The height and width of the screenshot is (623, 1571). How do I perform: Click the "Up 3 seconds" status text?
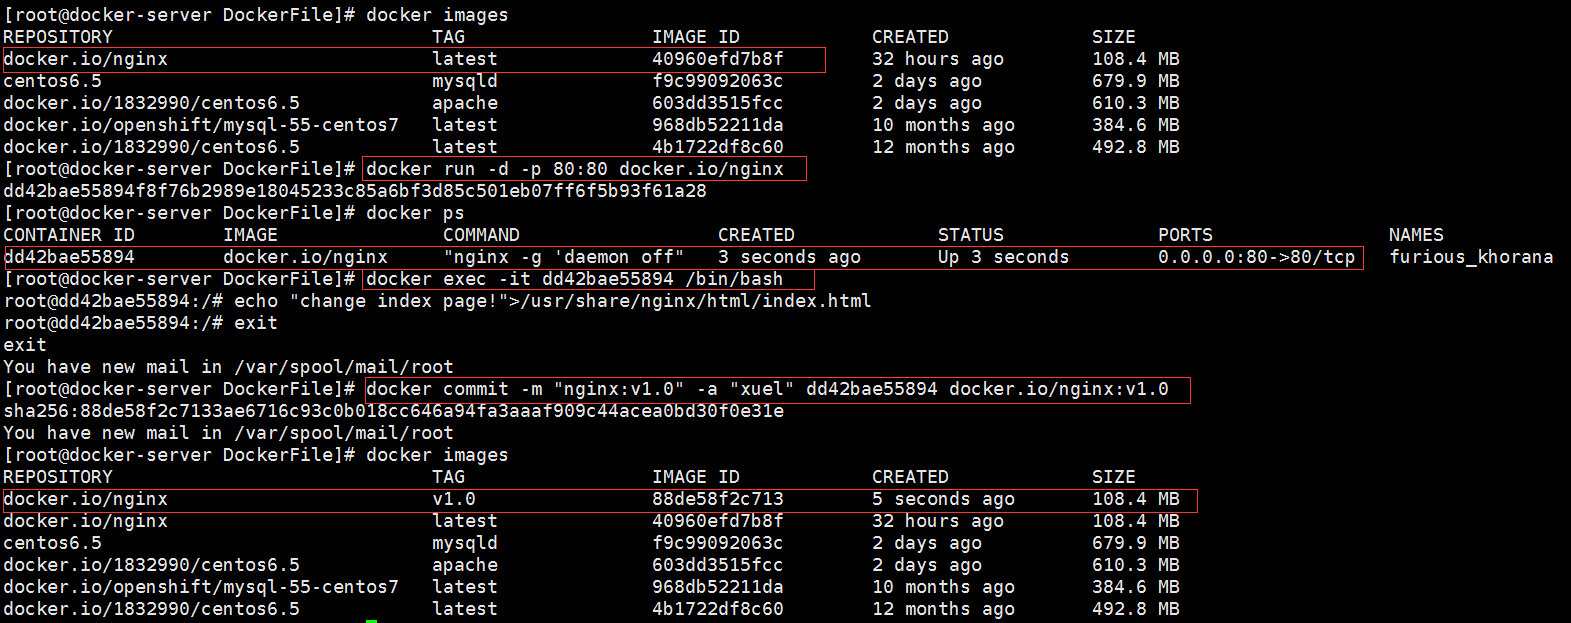pos(1002,257)
